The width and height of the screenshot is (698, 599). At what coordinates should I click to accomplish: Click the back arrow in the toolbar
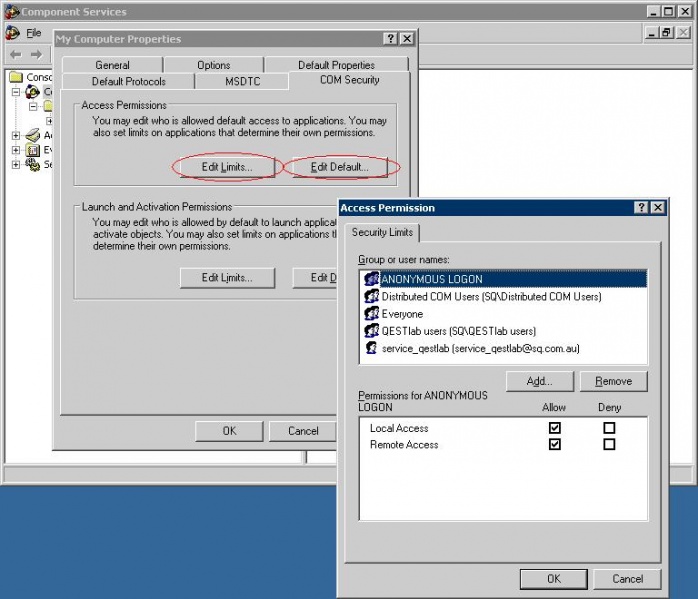coord(15,54)
